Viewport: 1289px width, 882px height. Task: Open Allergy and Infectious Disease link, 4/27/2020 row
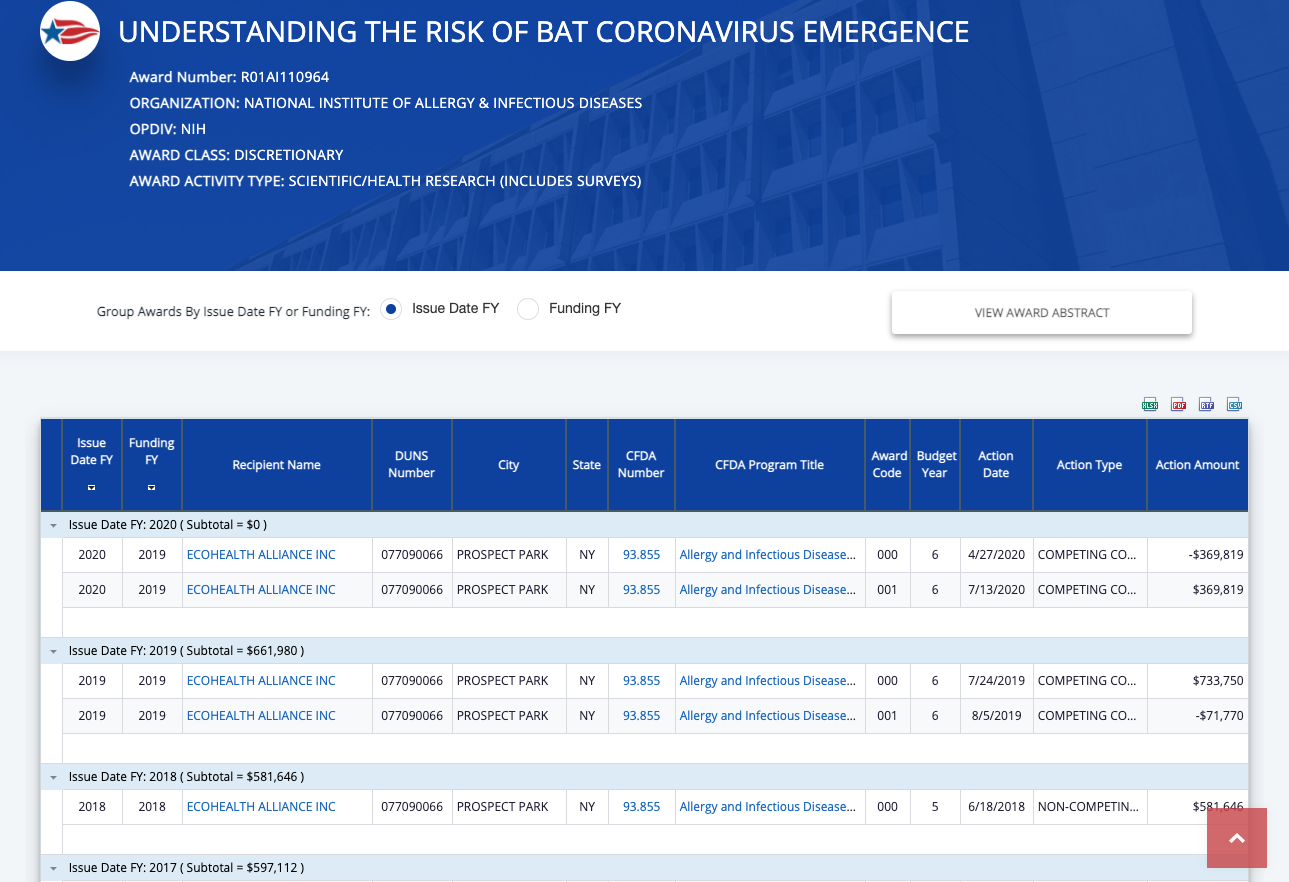[x=768, y=555]
